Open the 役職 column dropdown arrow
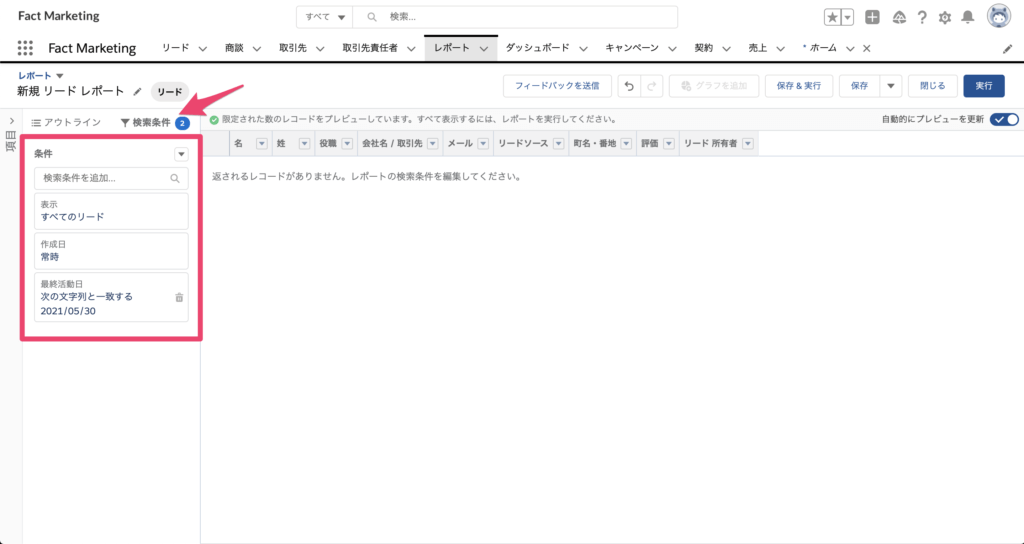1024x544 pixels. (x=347, y=144)
